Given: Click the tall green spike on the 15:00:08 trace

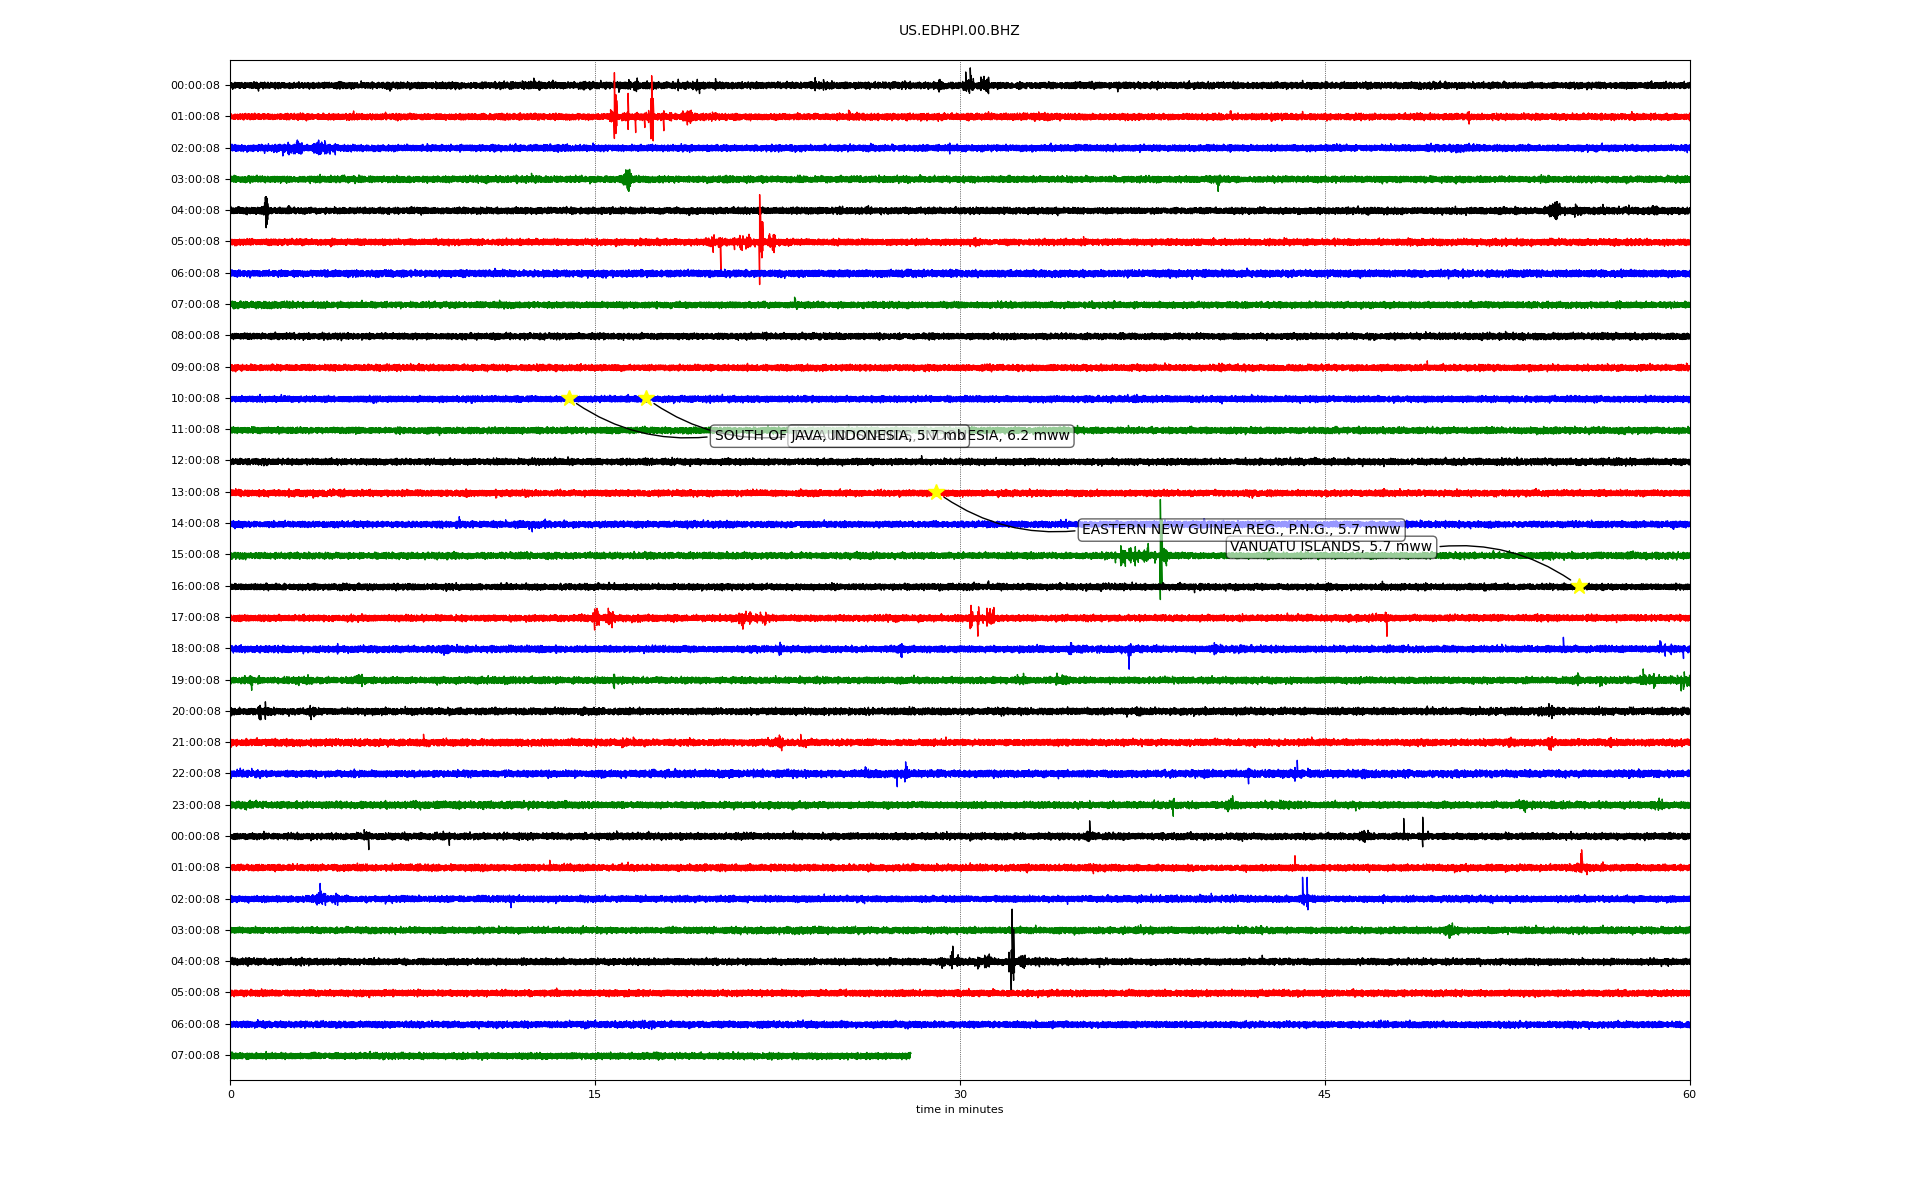Looking at the screenshot, I should coord(1160,550).
